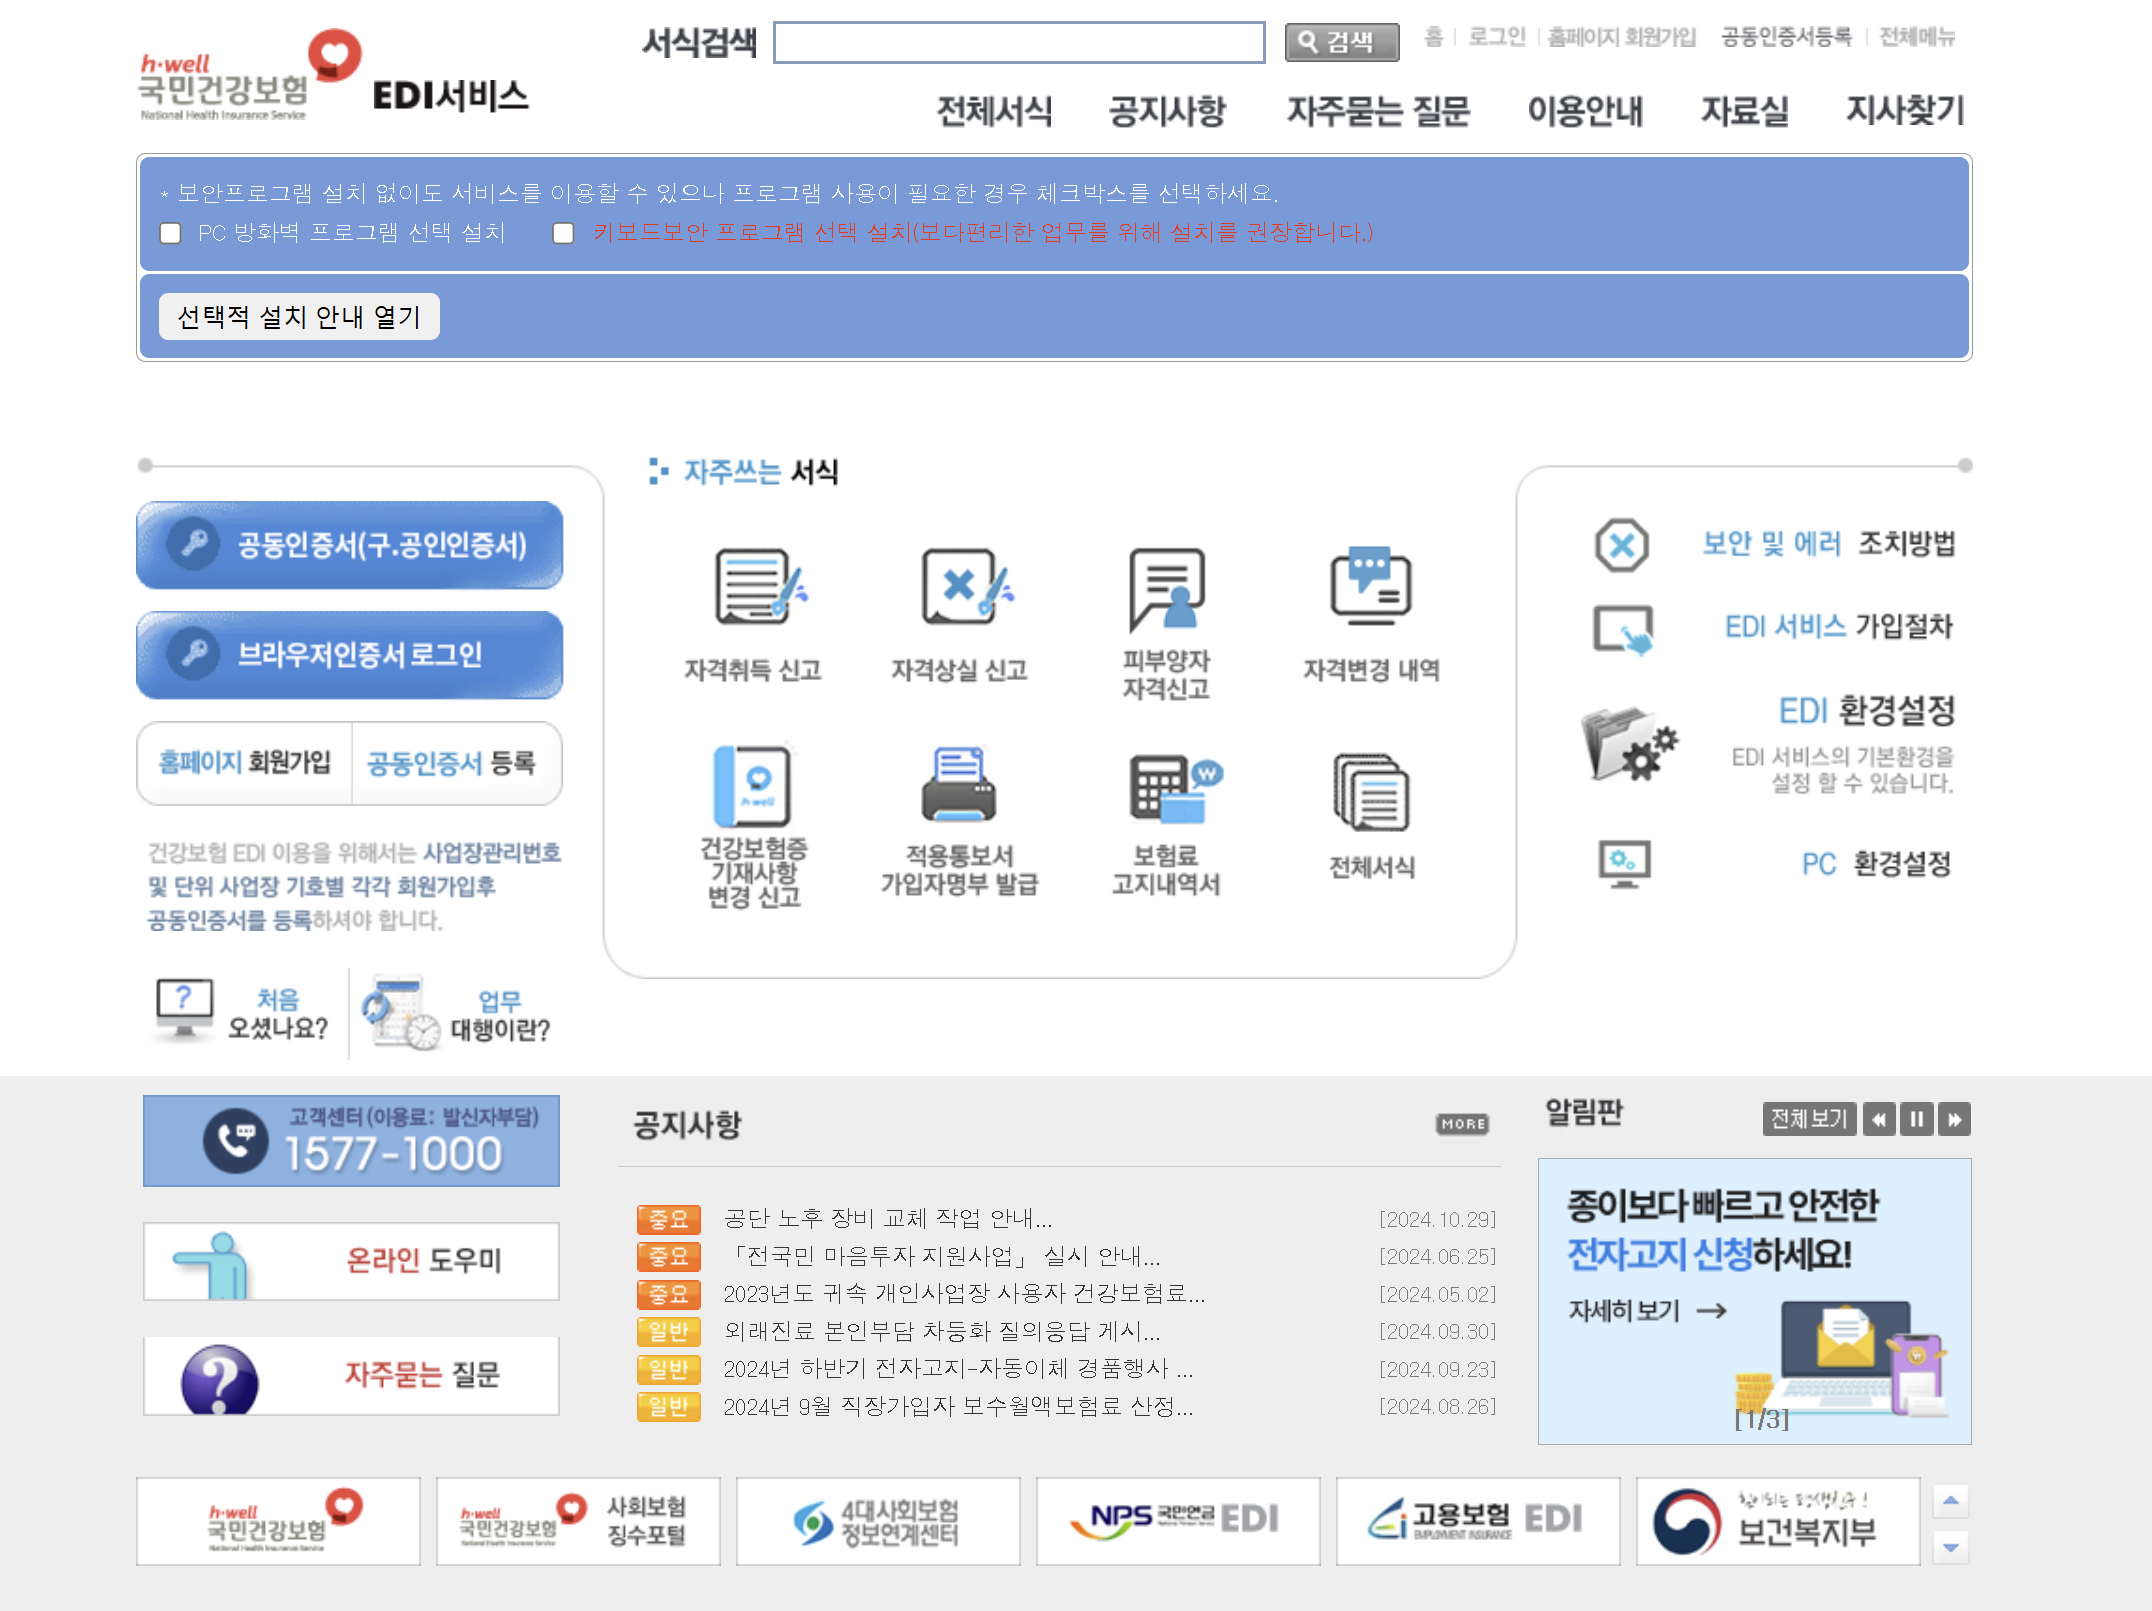Log in with 공동인증서(구.공인인증서) button
2152x1611 pixels.
pyautogui.click(x=350, y=545)
